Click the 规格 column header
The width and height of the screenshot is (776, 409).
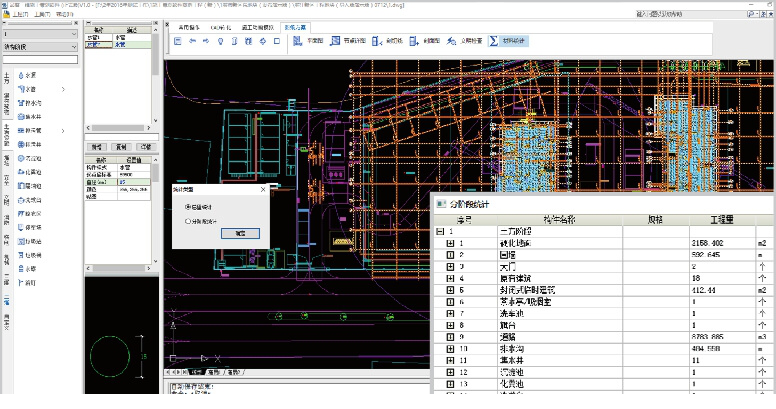(x=656, y=219)
